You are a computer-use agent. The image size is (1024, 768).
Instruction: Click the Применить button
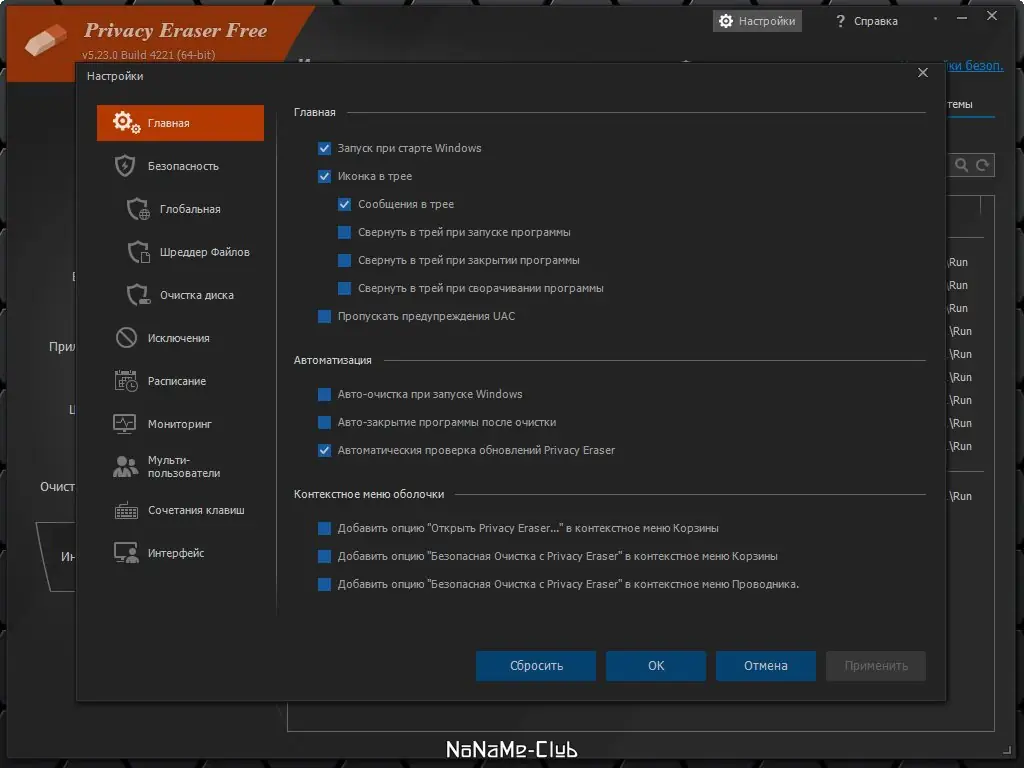click(876, 665)
